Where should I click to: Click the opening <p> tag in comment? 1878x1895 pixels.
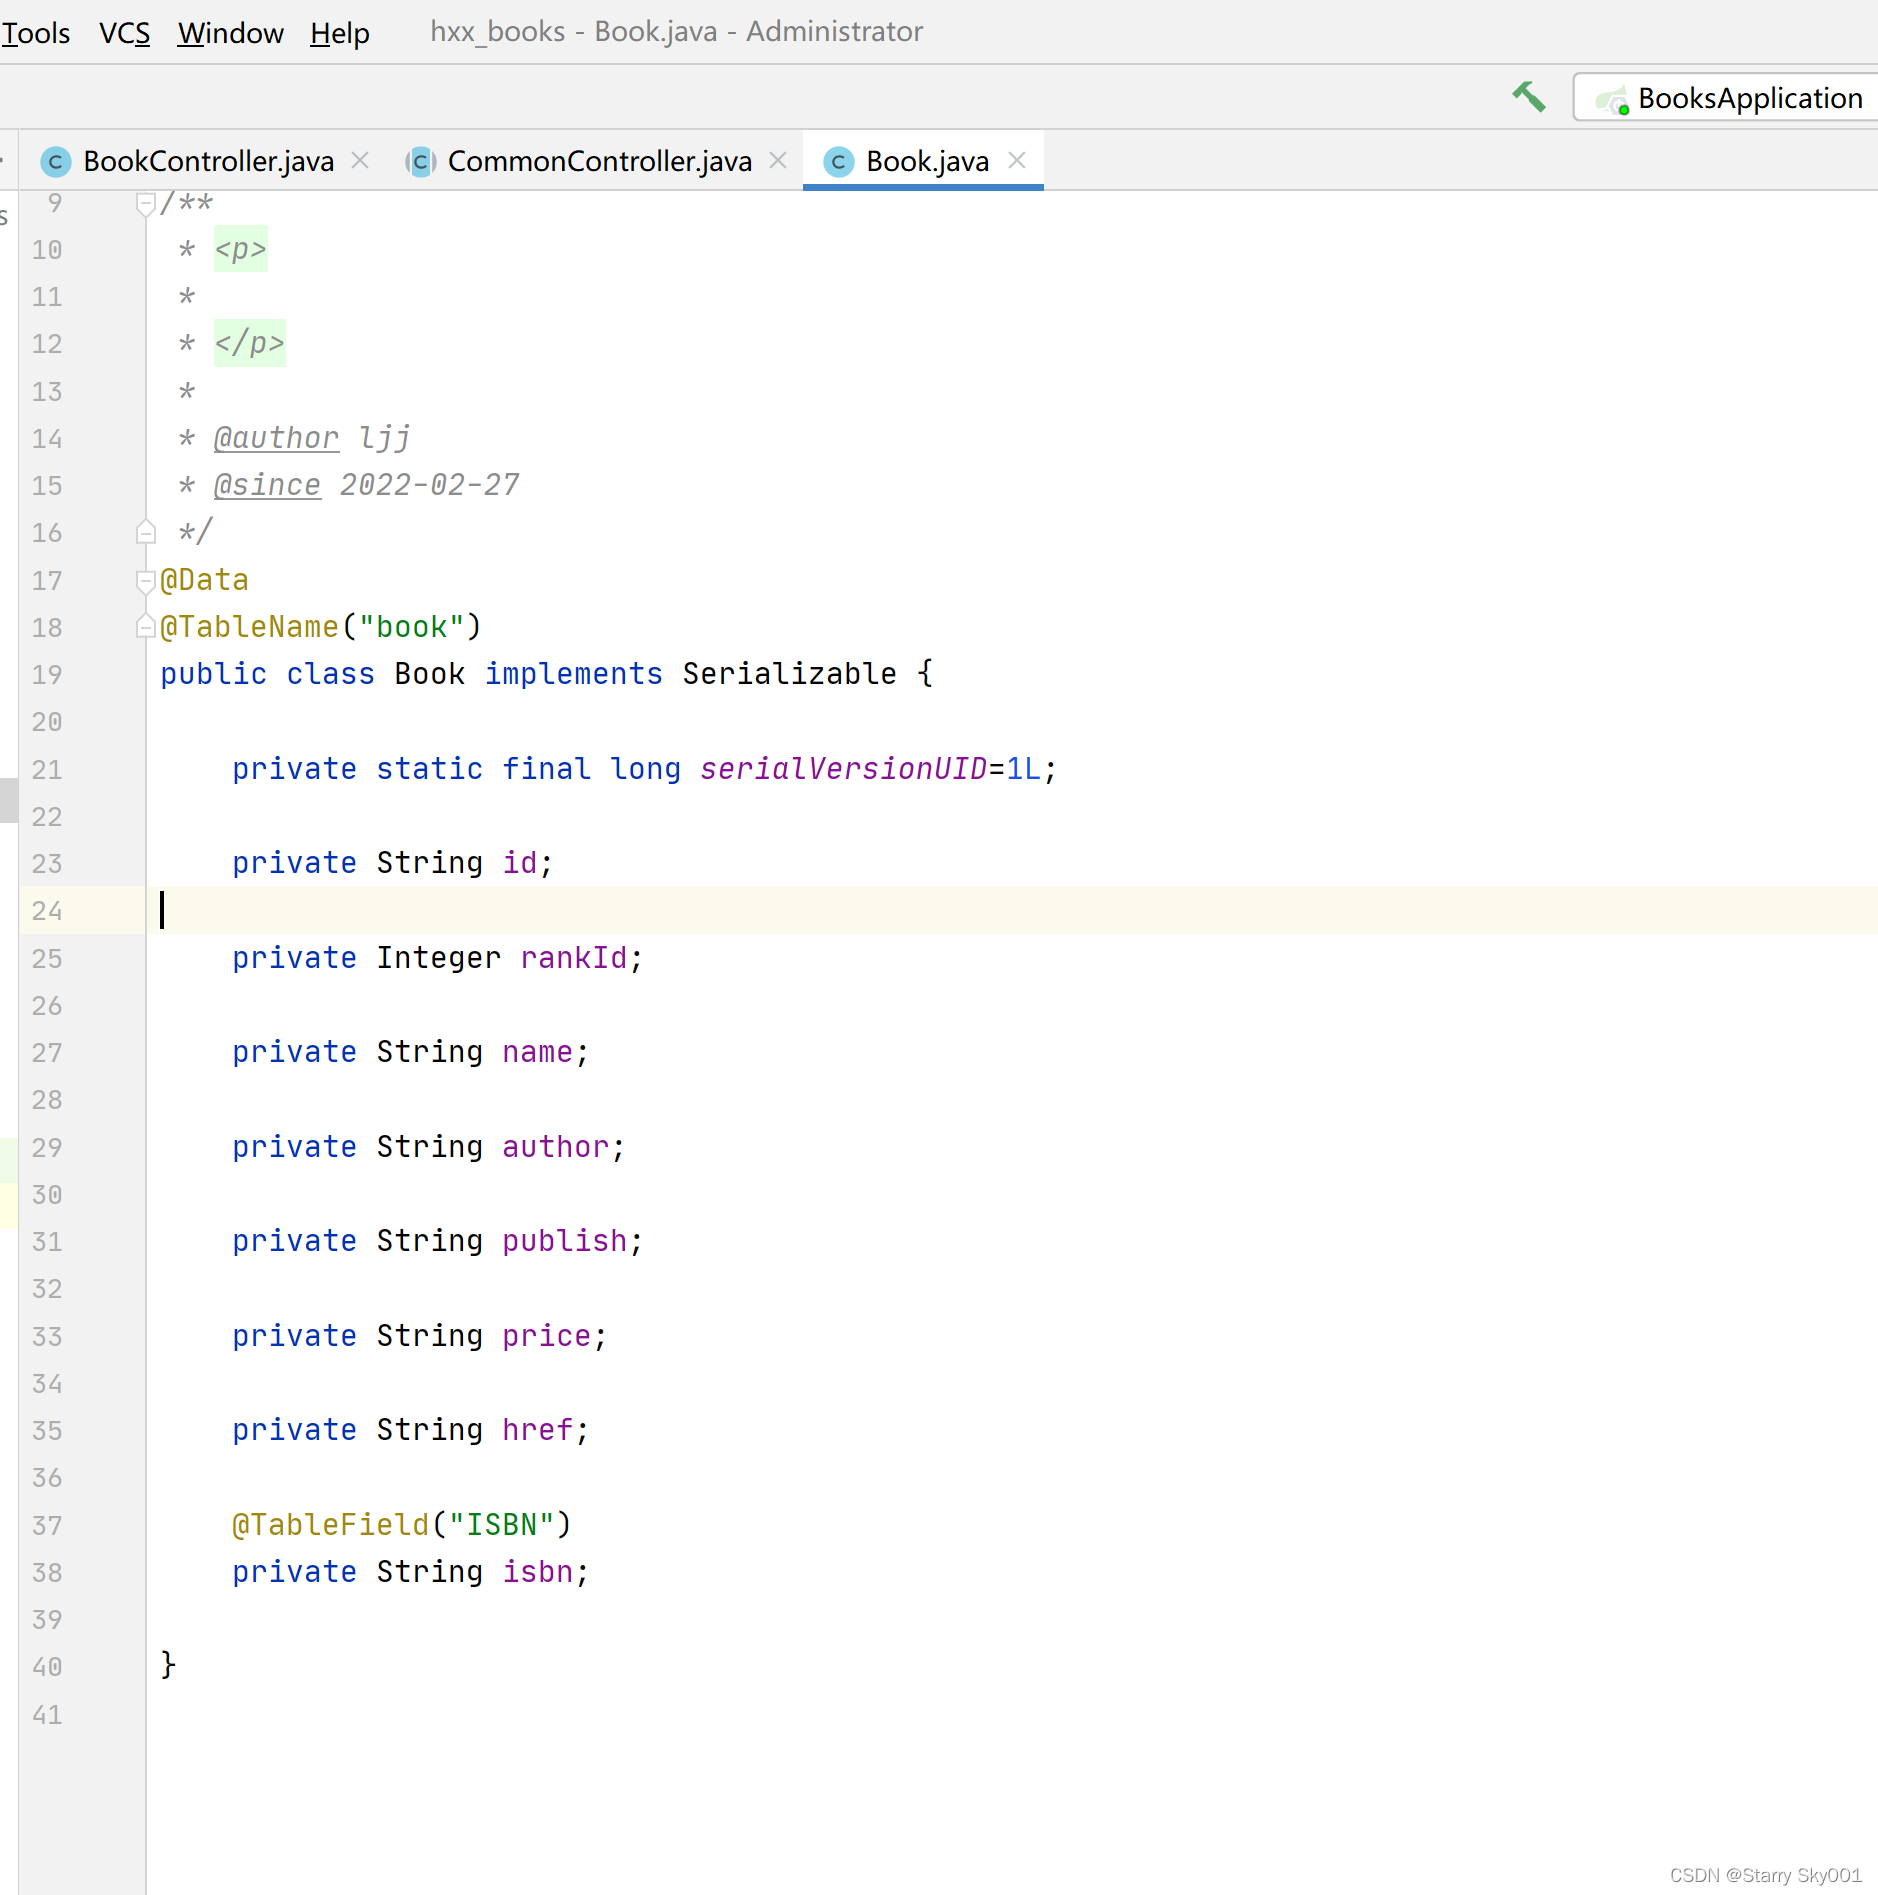coord(240,249)
